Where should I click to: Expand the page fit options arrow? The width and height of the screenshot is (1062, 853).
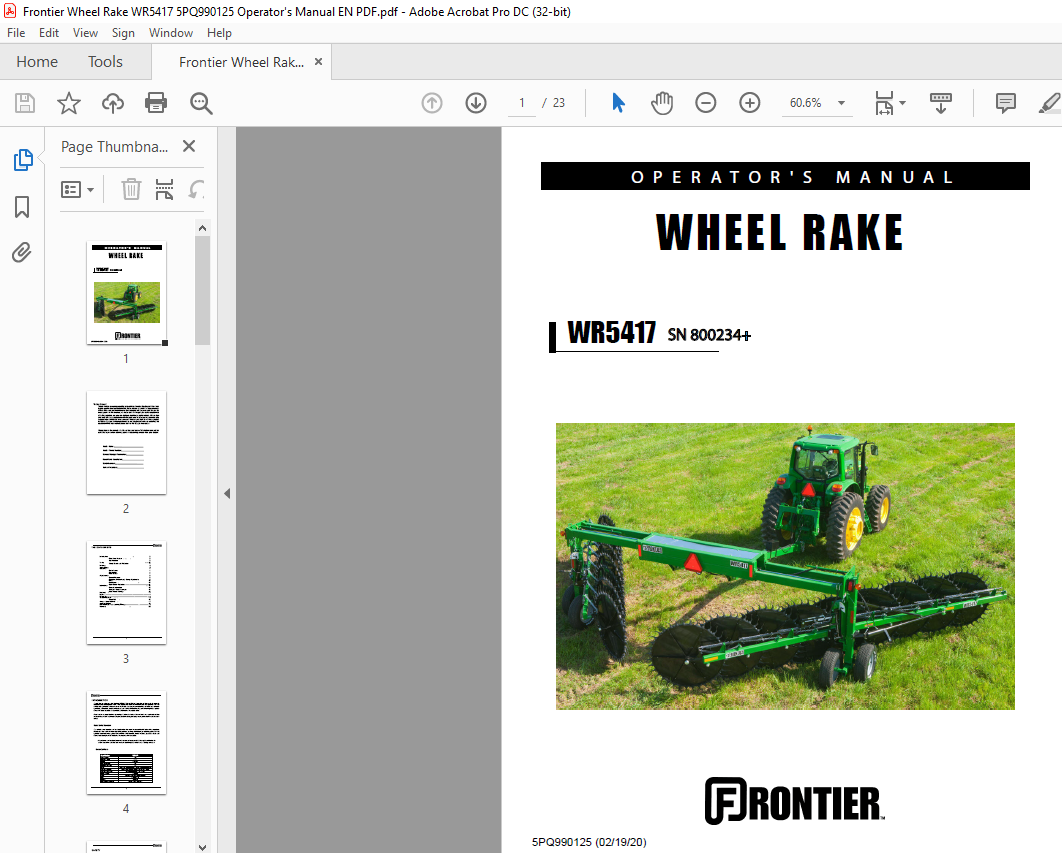click(x=902, y=103)
